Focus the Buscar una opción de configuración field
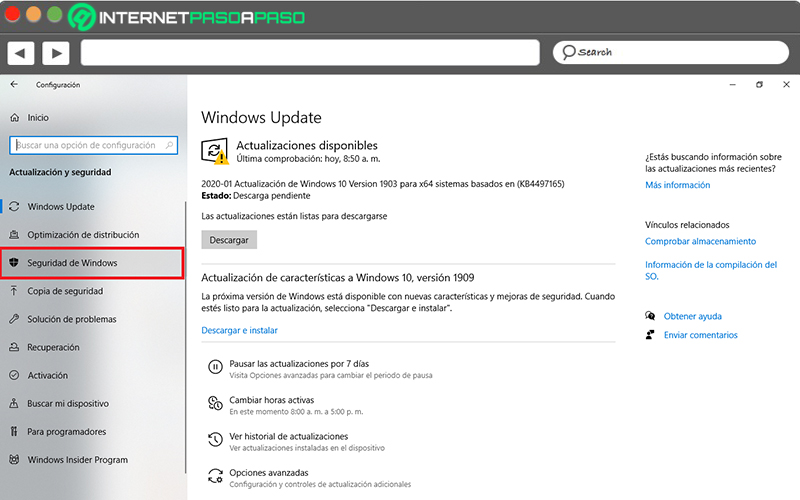This screenshot has width=800, height=500. point(93,145)
